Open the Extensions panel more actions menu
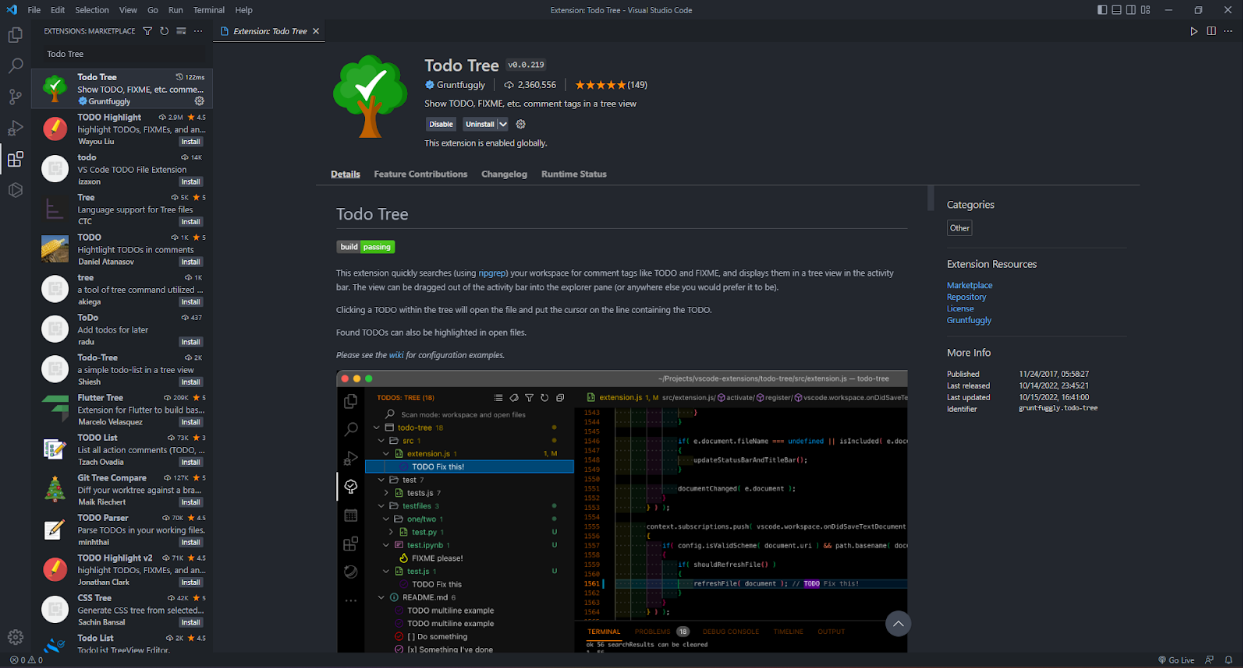This screenshot has width=1243, height=668. pyautogui.click(x=197, y=31)
